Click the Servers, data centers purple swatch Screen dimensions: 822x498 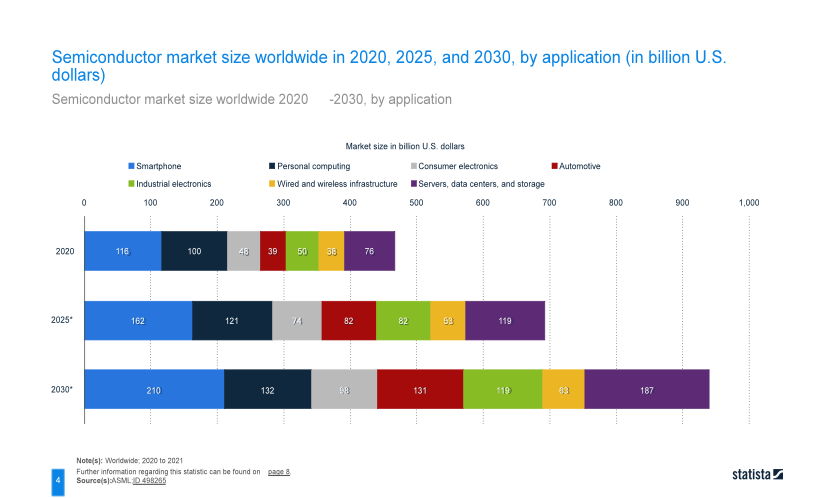[x=414, y=184]
